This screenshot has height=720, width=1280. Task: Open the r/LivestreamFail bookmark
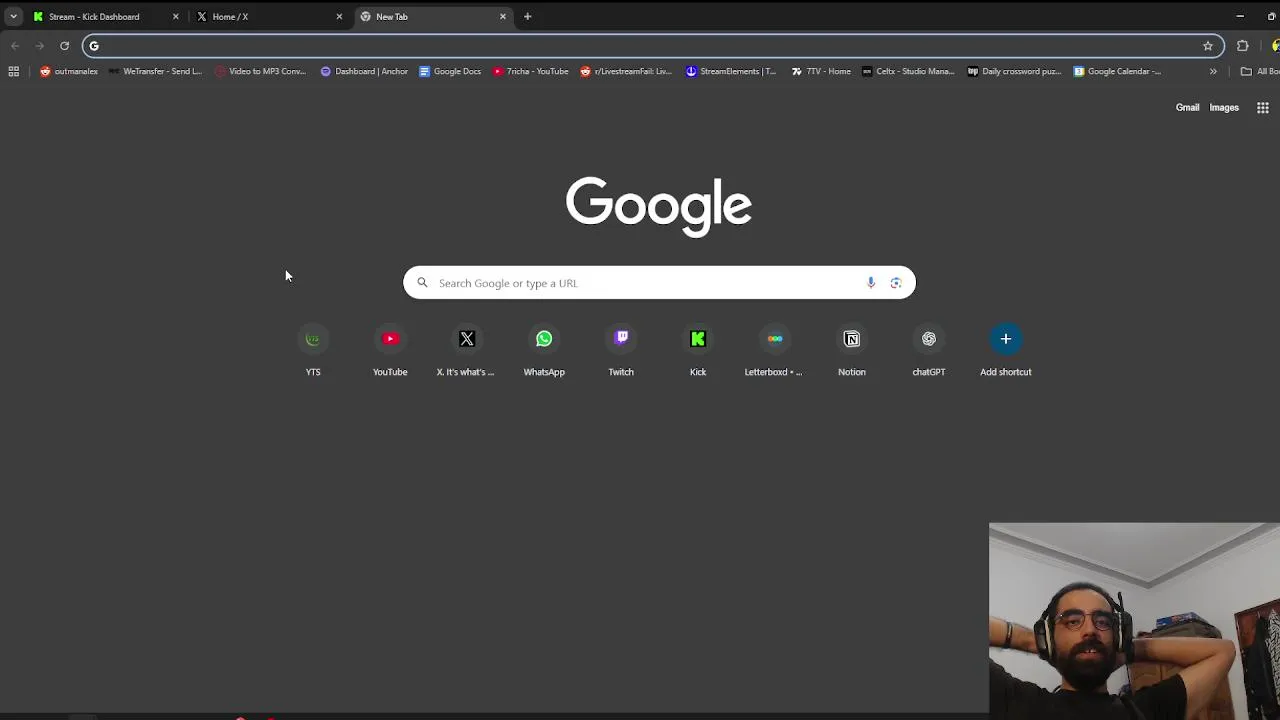pos(626,71)
